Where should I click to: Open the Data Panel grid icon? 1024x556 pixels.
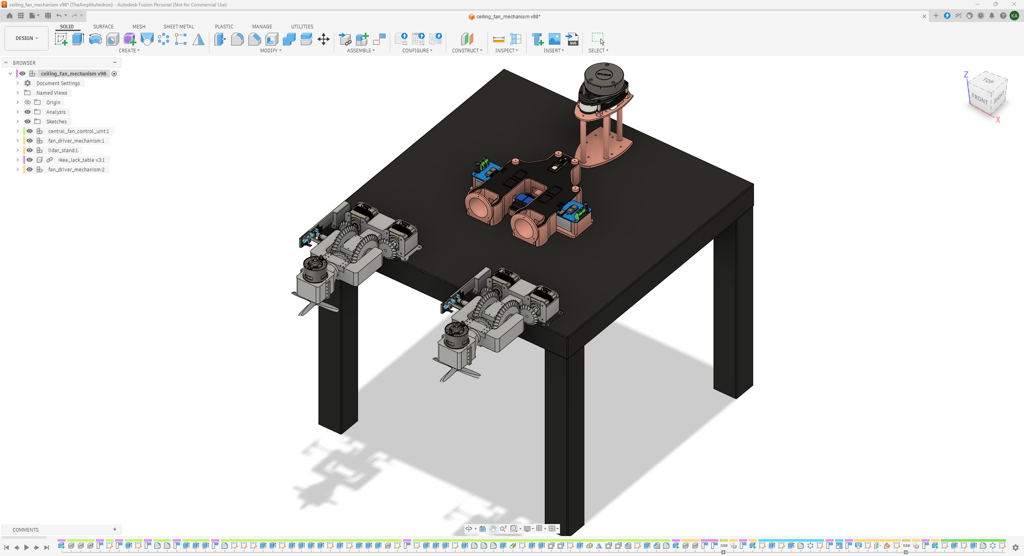coord(20,16)
